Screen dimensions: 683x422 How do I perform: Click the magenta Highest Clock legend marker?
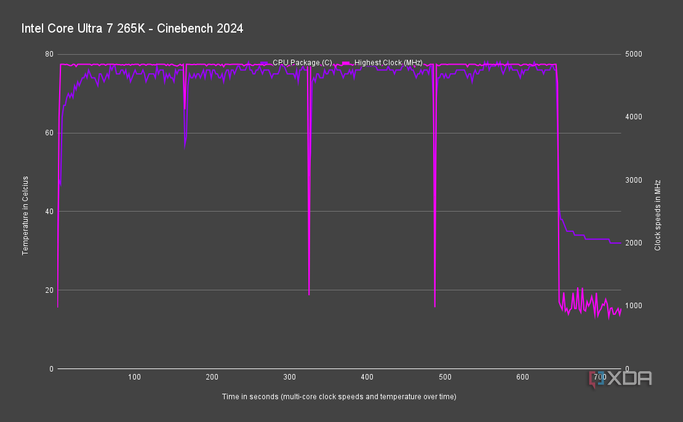[346, 63]
